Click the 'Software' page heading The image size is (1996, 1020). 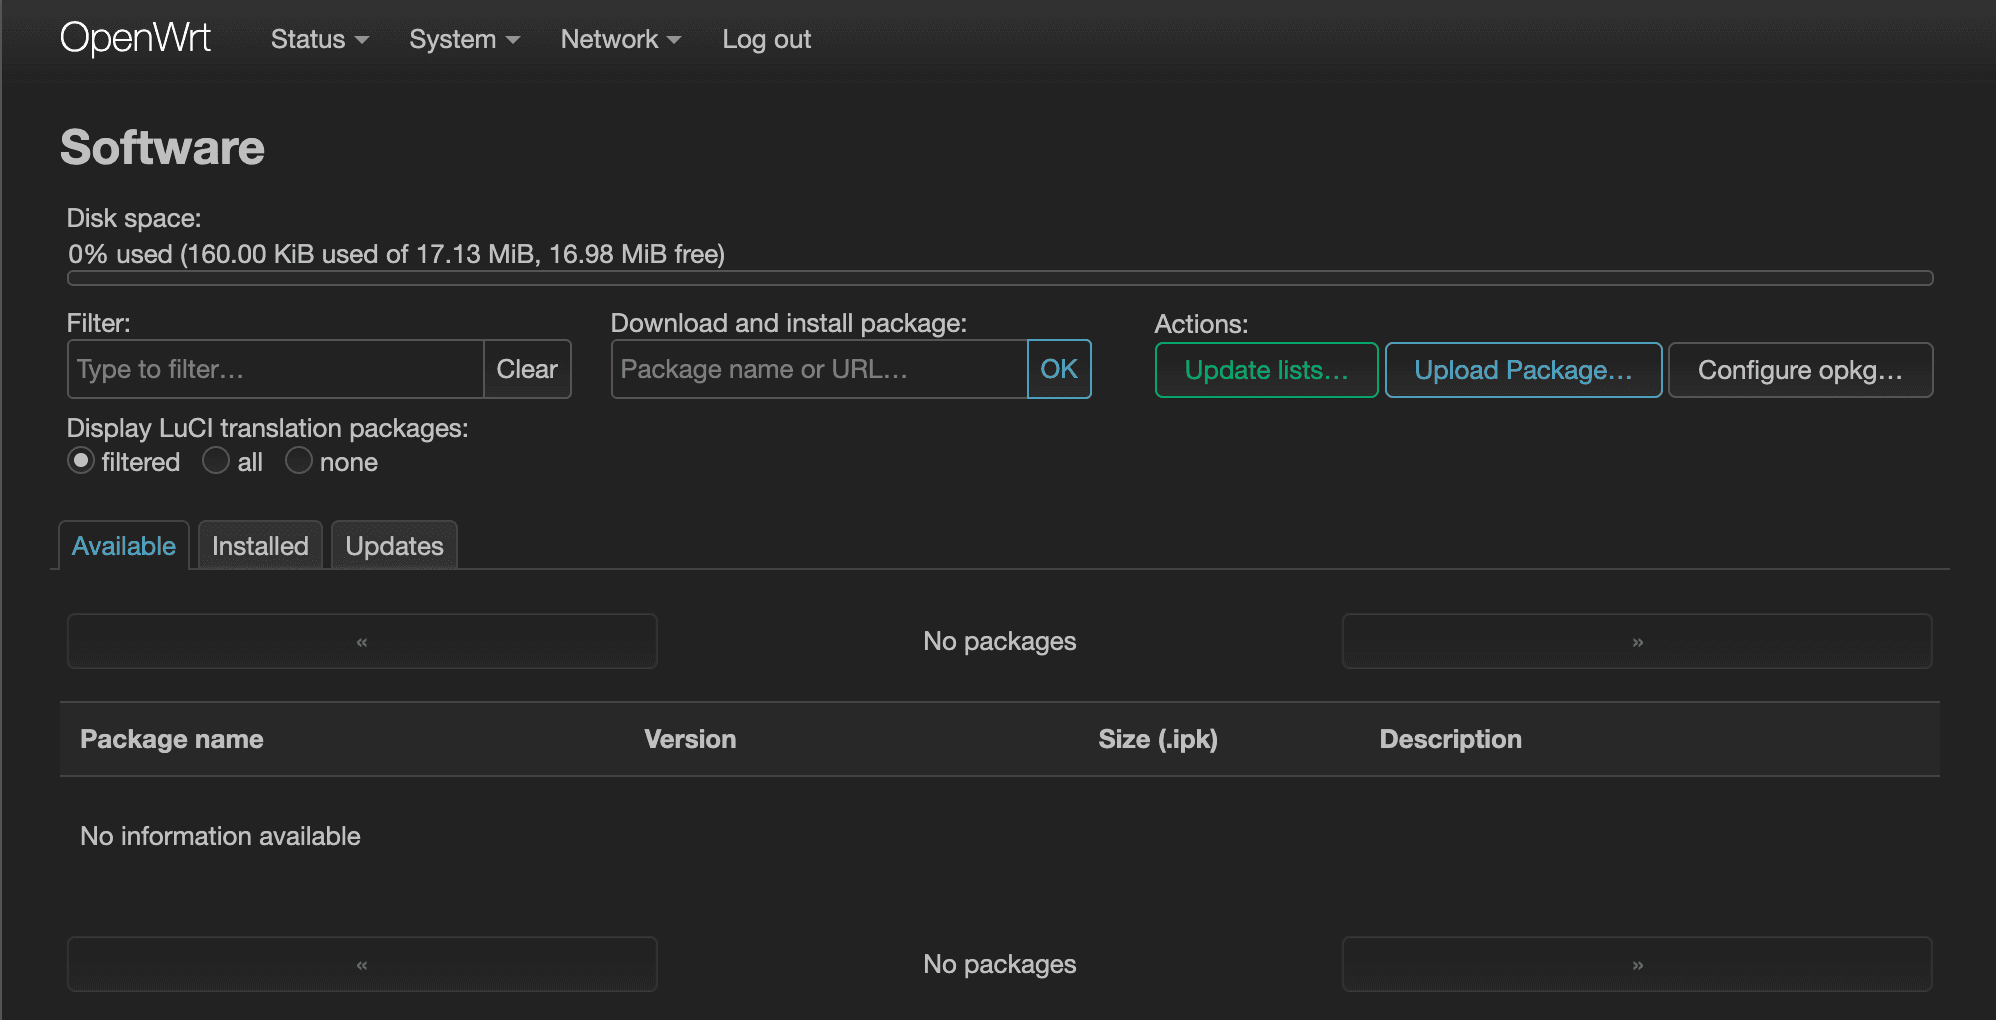click(x=162, y=148)
